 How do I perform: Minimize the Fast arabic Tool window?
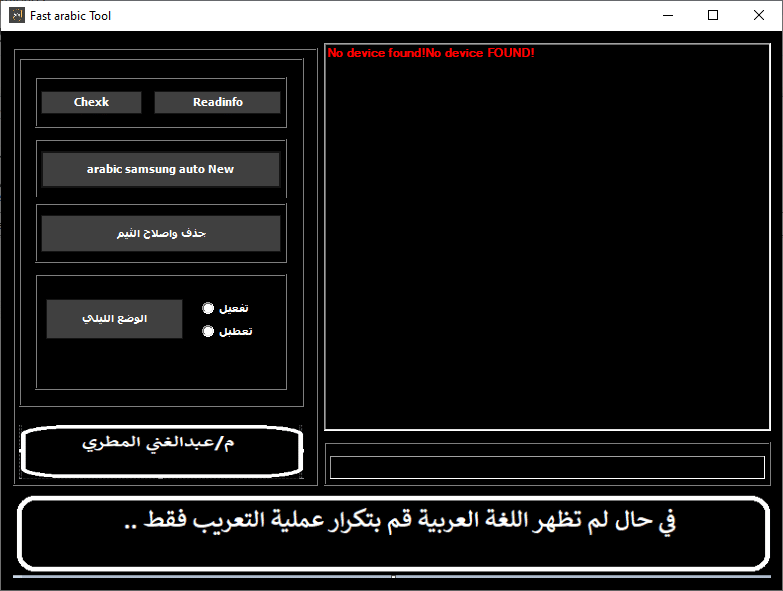pyautogui.click(x=668, y=15)
